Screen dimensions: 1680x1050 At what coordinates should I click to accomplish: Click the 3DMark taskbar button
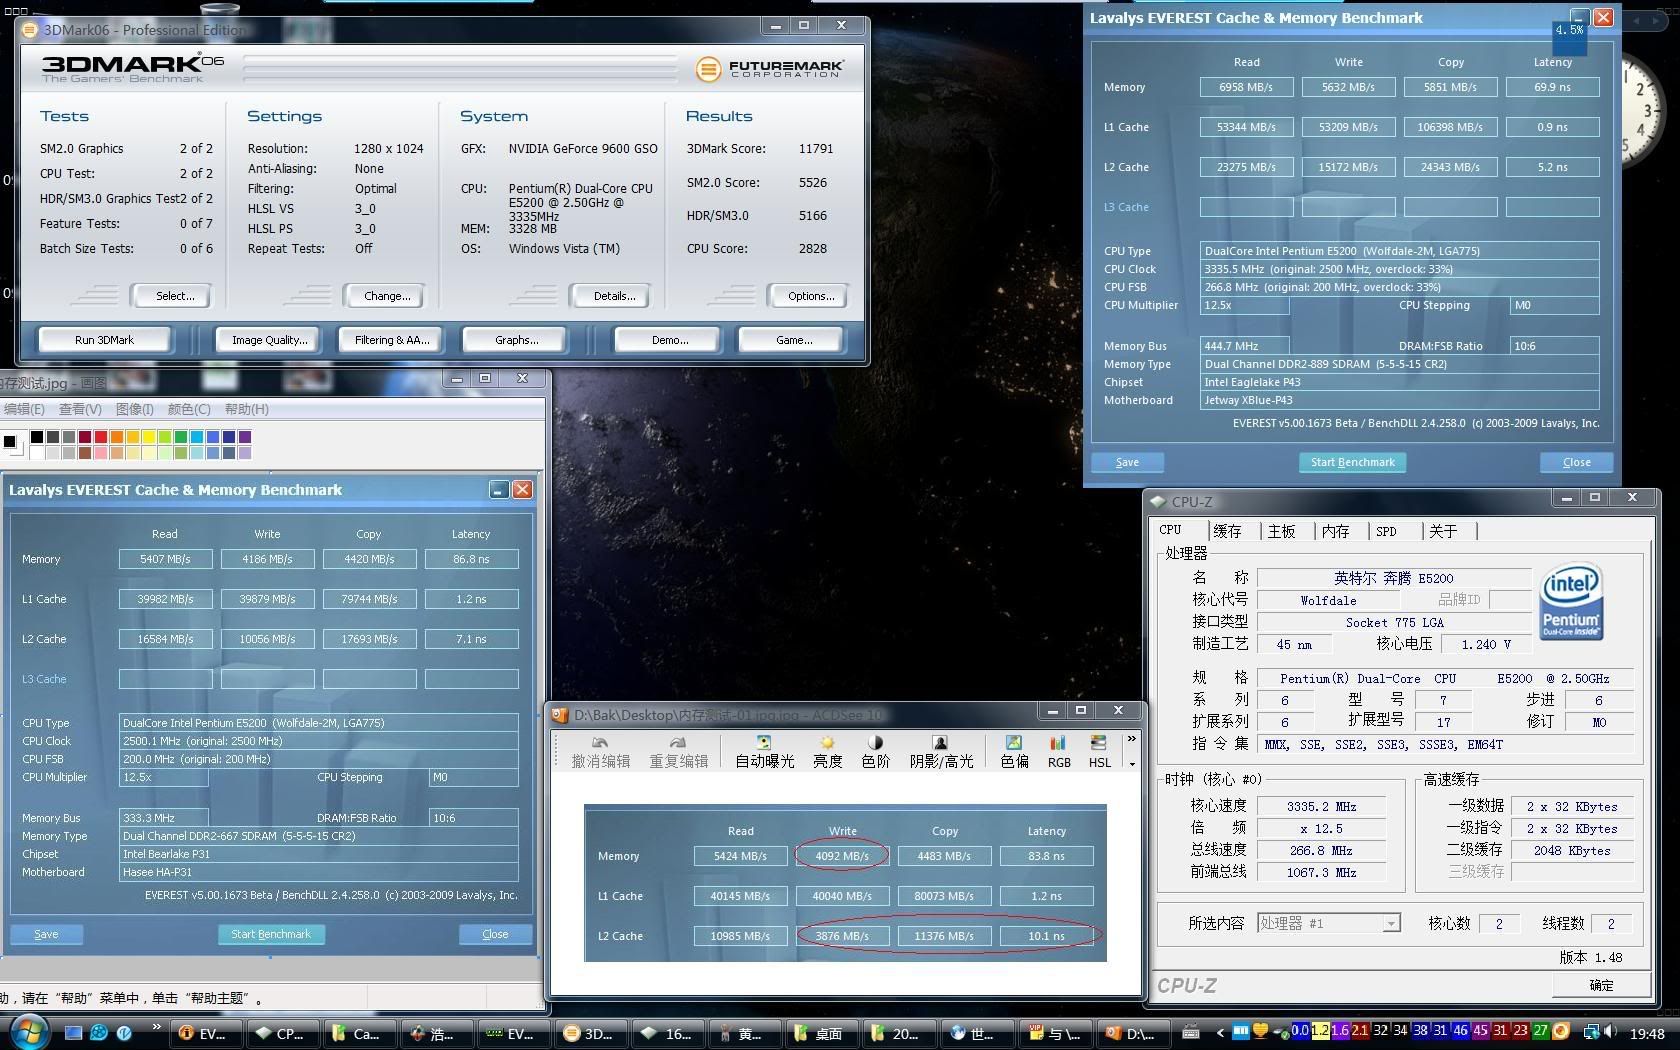[590, 1034]
